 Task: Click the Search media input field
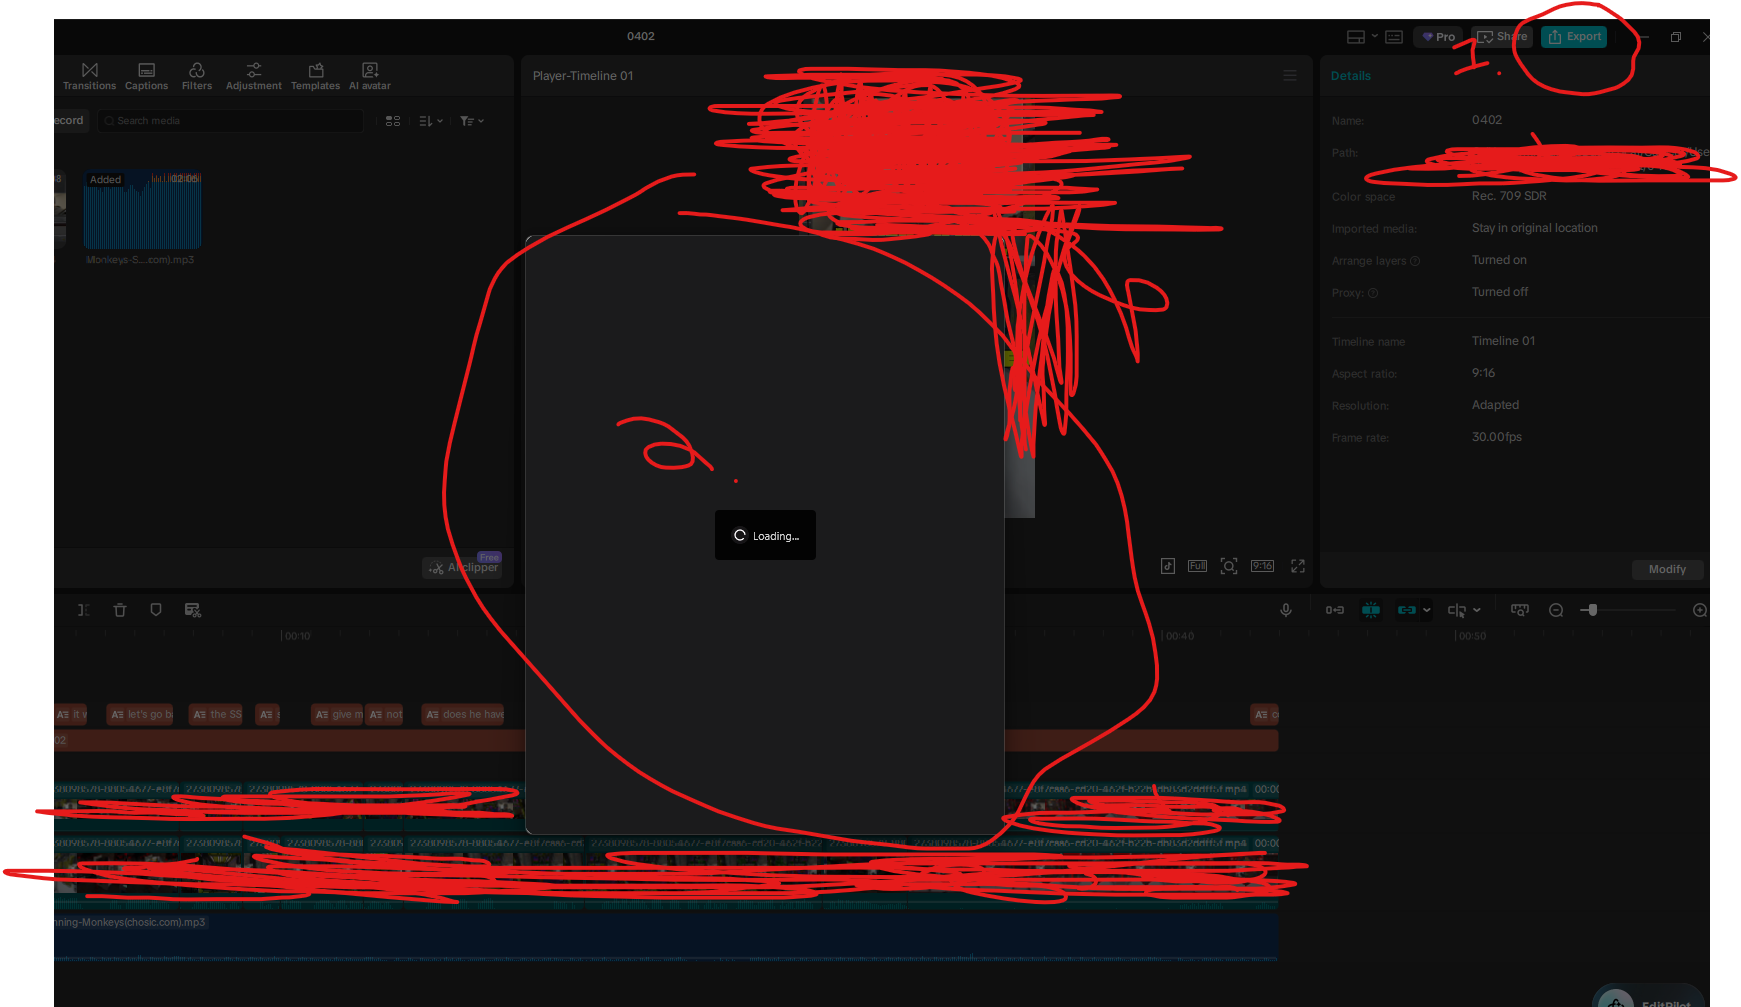click(x=235, y=121)
